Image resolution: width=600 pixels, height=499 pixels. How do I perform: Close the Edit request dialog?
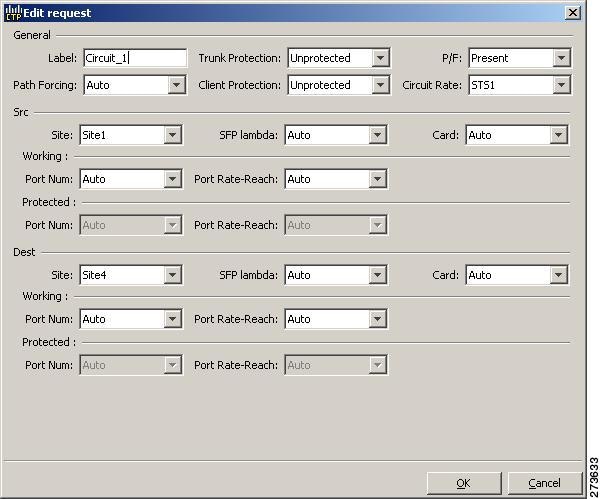coord(573,13)
